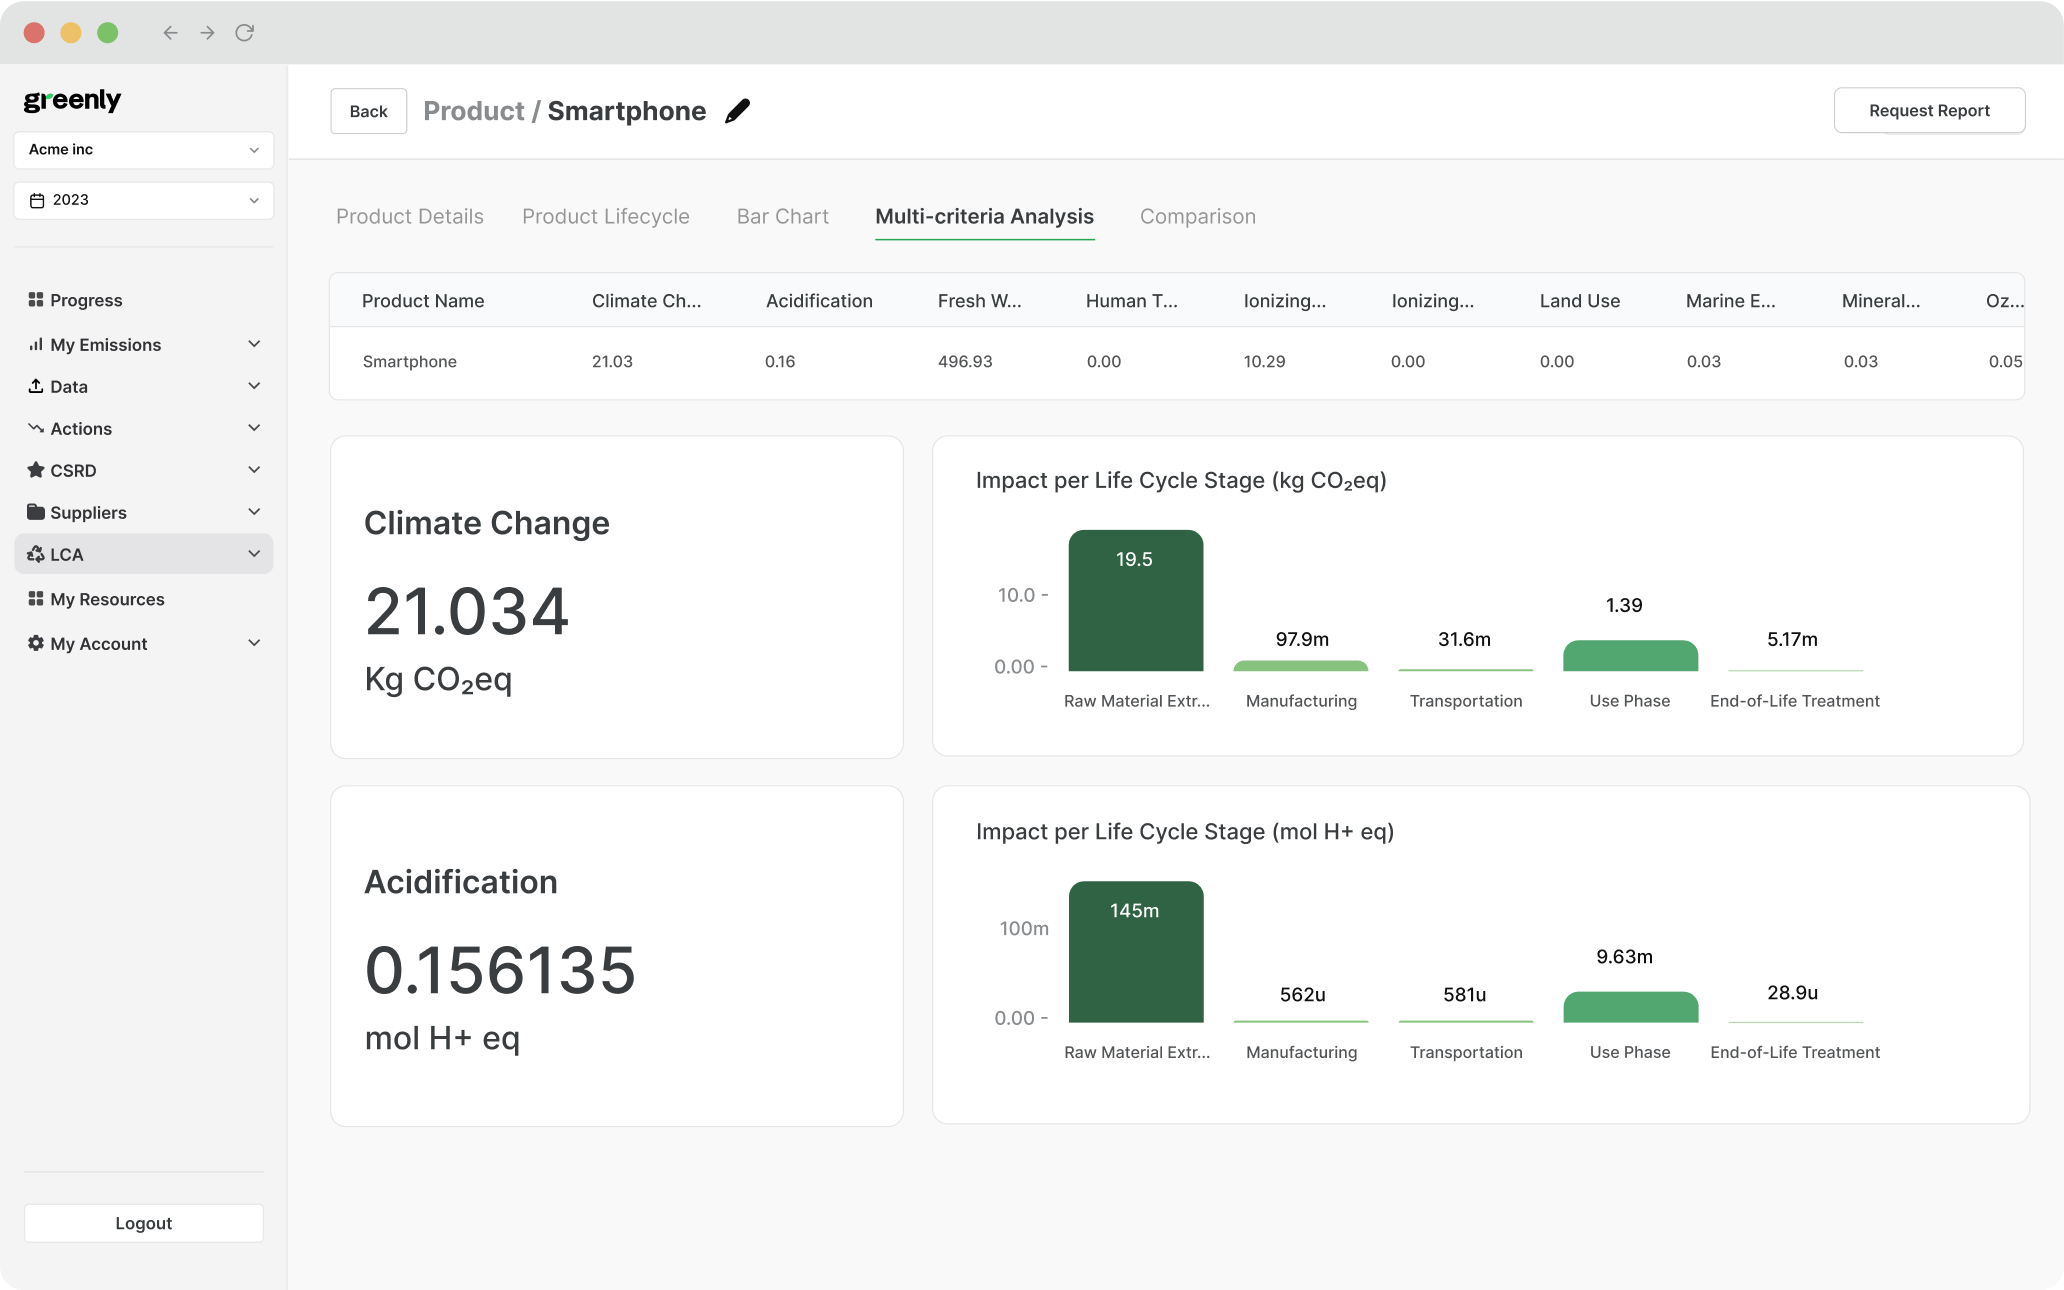
Task: Click the pencil edit icon beside Smartphone
Action: click(737, 111)
